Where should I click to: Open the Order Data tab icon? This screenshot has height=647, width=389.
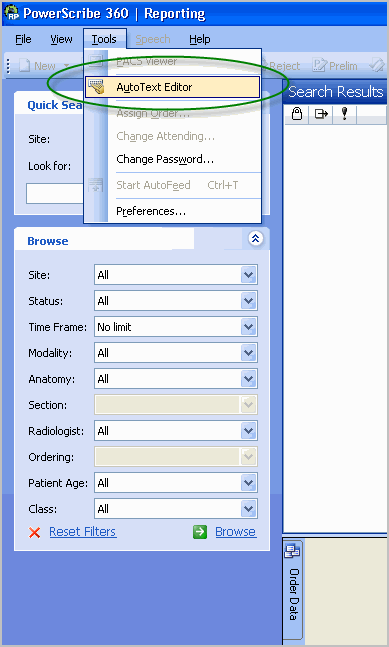tap(292, 552)
